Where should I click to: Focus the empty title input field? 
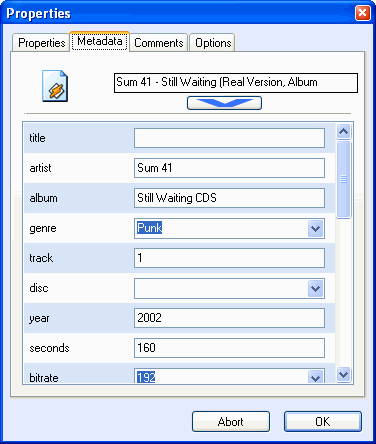(229, 138)
